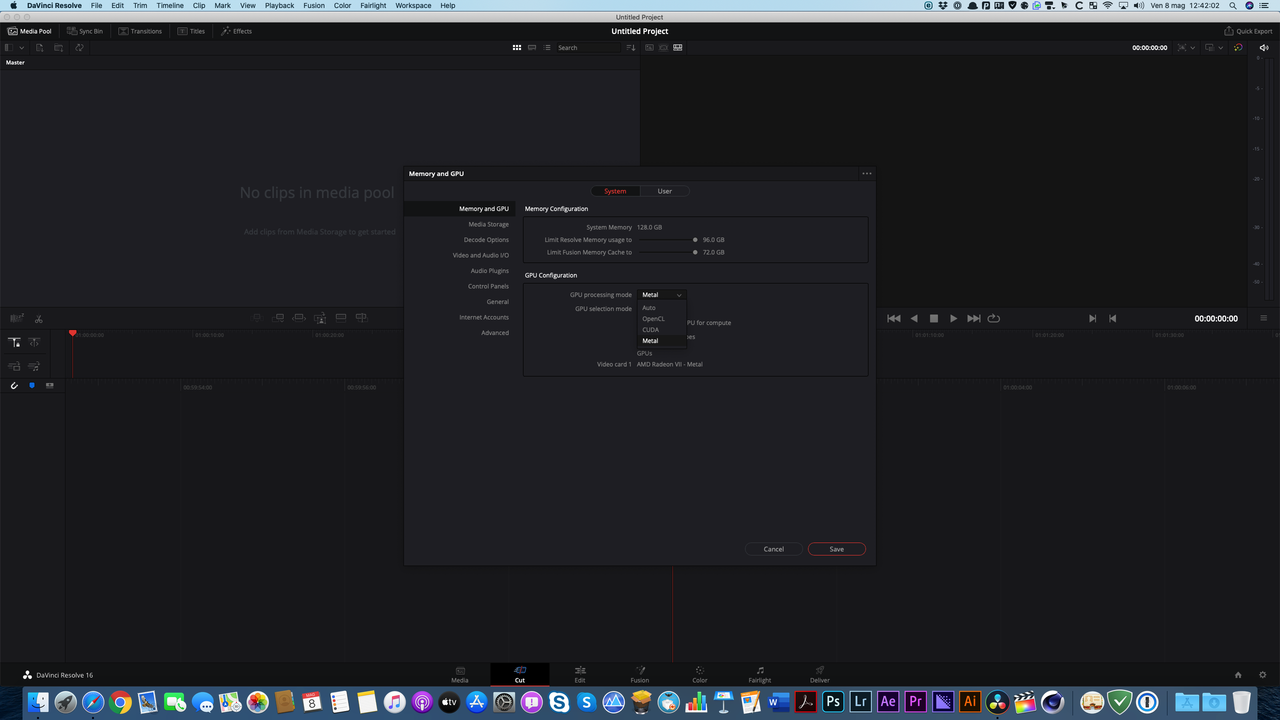Click the stop button in the viewer
This screenshot has width=1280, height=720.
[x=934, y=318]
